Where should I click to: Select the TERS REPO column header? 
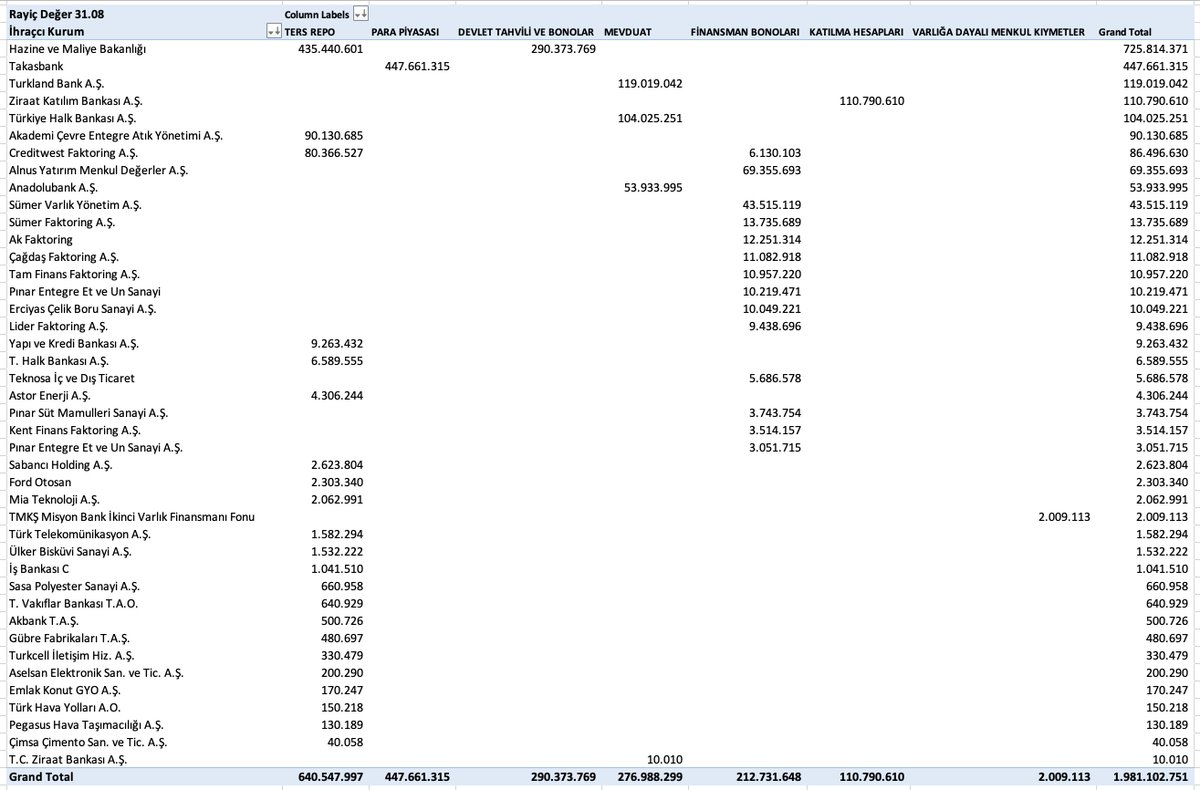click(311, 32)
